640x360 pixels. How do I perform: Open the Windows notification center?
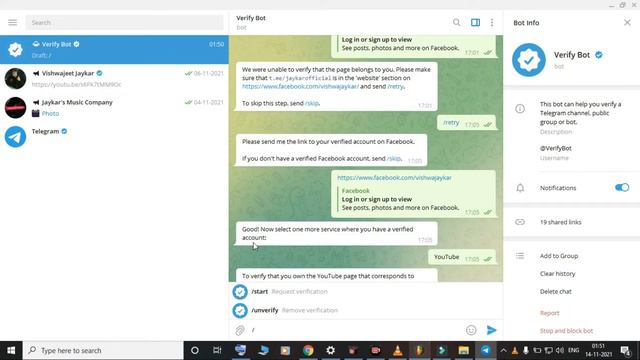pyautogui.click(x=626, y=350)
